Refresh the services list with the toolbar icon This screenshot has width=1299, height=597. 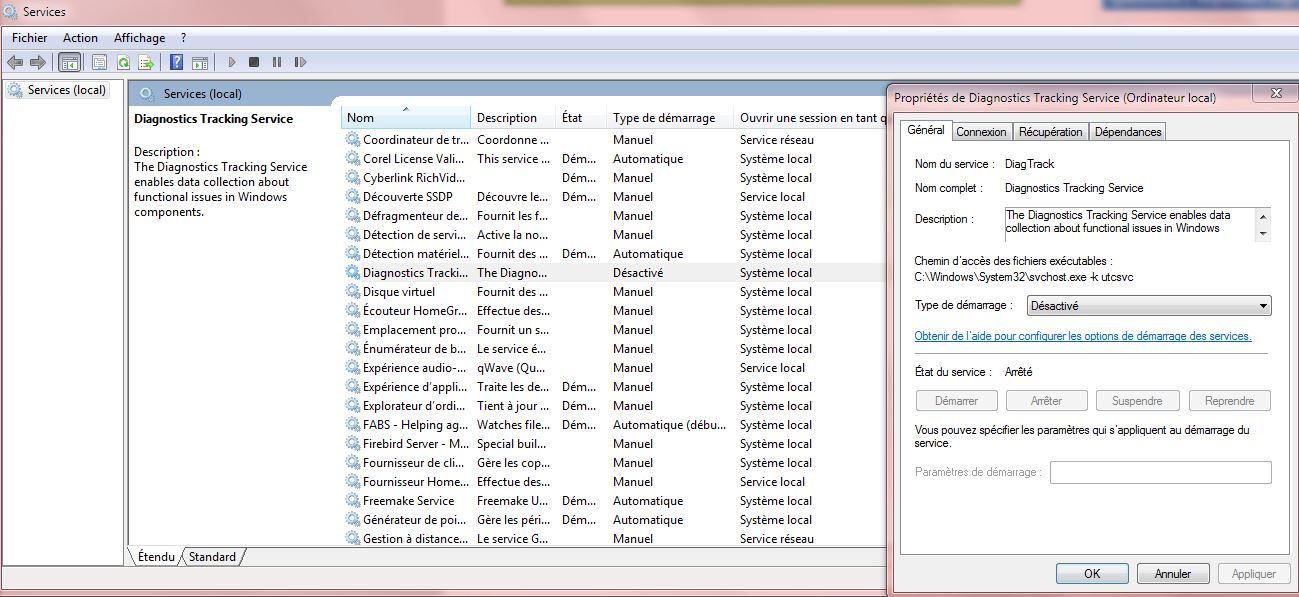123,62
